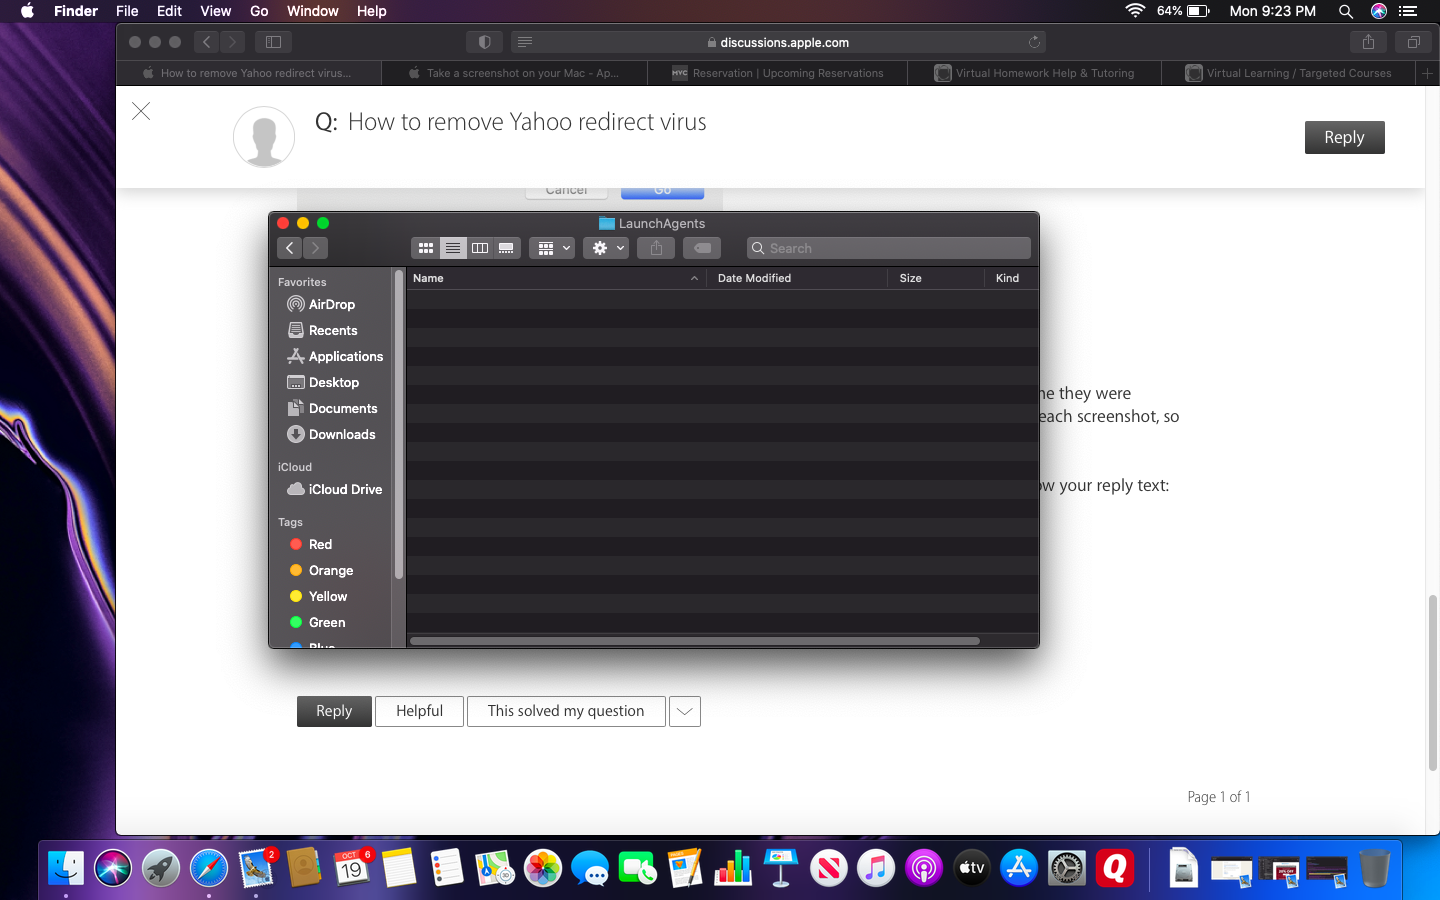Select the Yellow tag in Finder sidebar
The width and height of the screenshot is (1440, 900).
click(x=318, y=596)
